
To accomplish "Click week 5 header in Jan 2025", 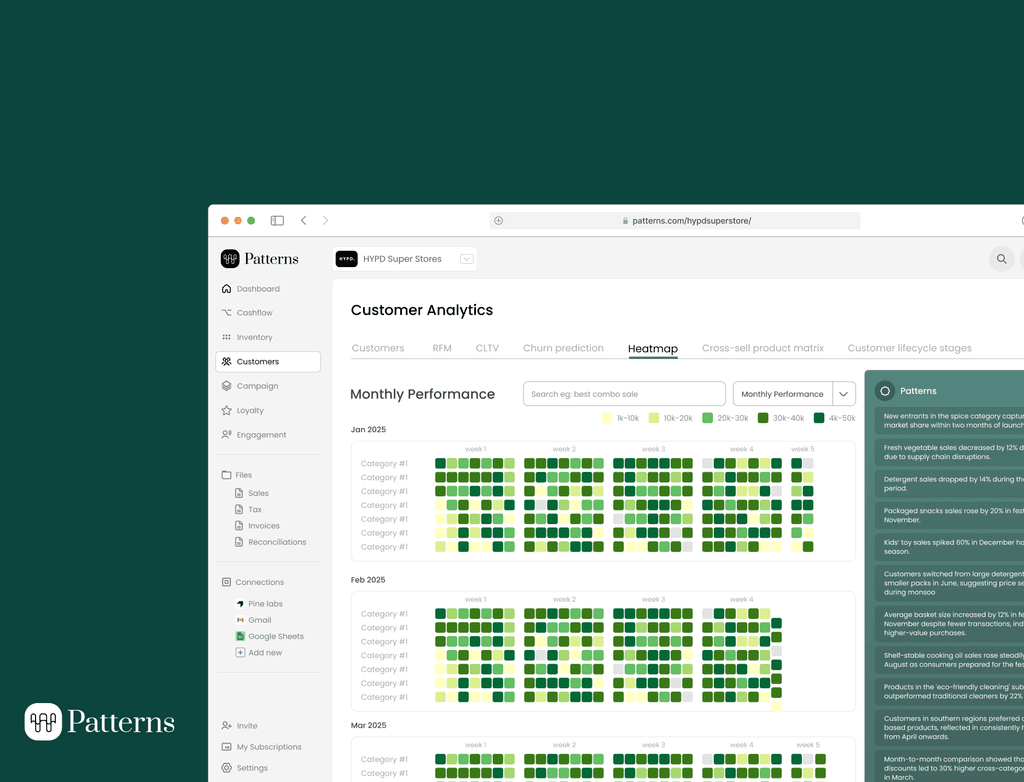I will pos(803,449).
